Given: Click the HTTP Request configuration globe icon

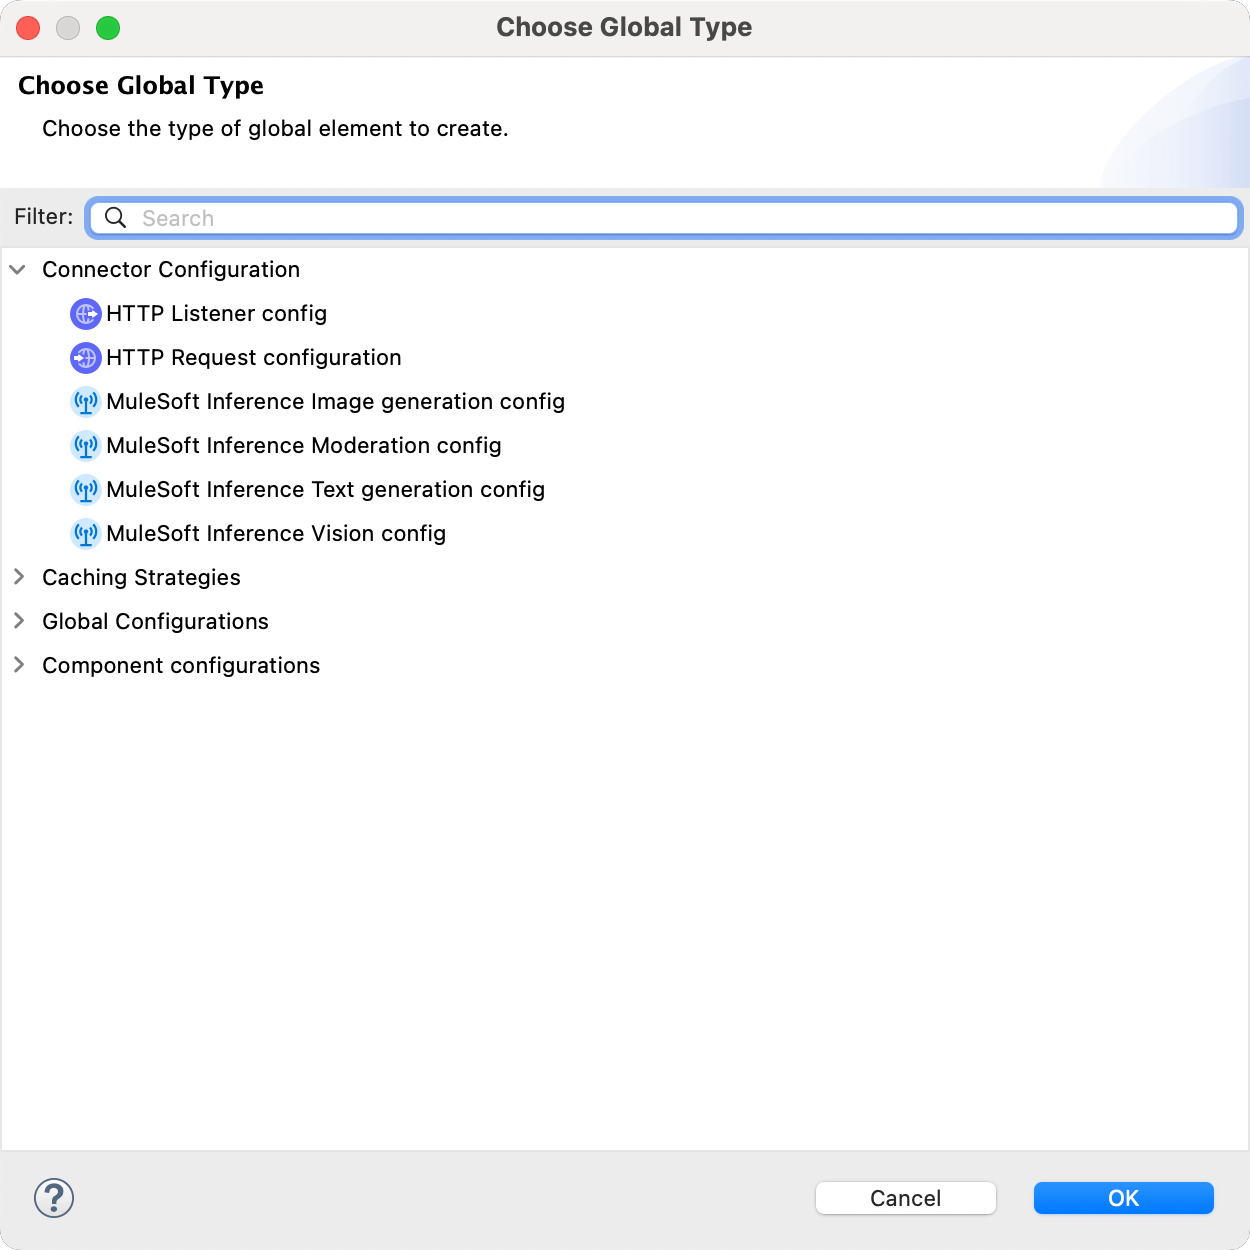Looking at the screenshot, I should [x=86, y=358].
